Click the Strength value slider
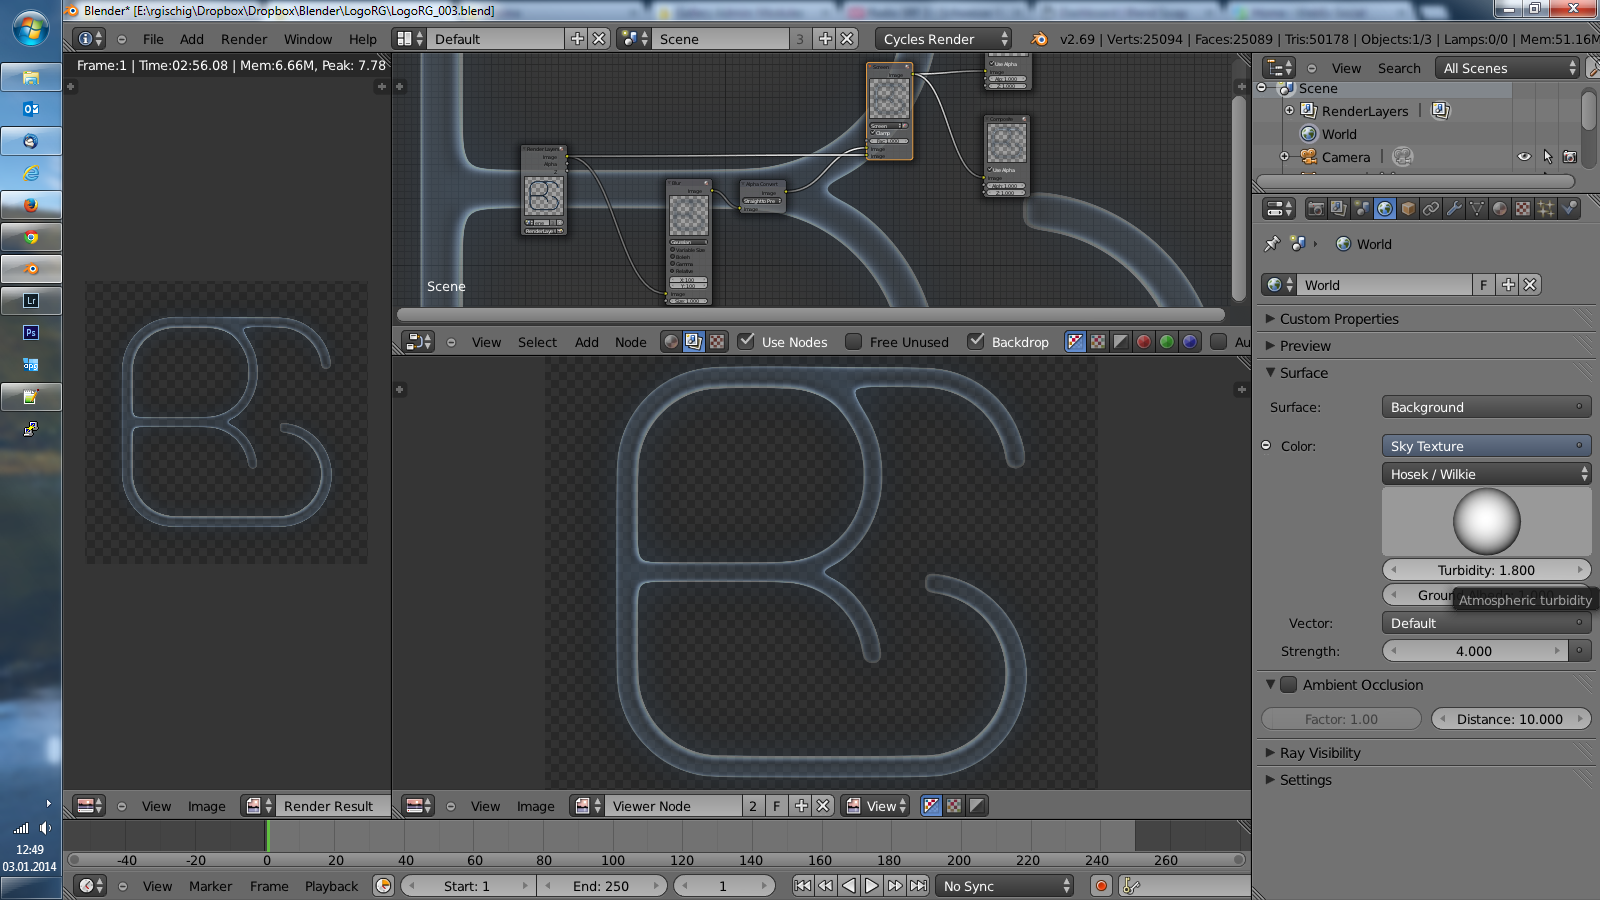The image size is (1600, 900). tap(1474, 651)
